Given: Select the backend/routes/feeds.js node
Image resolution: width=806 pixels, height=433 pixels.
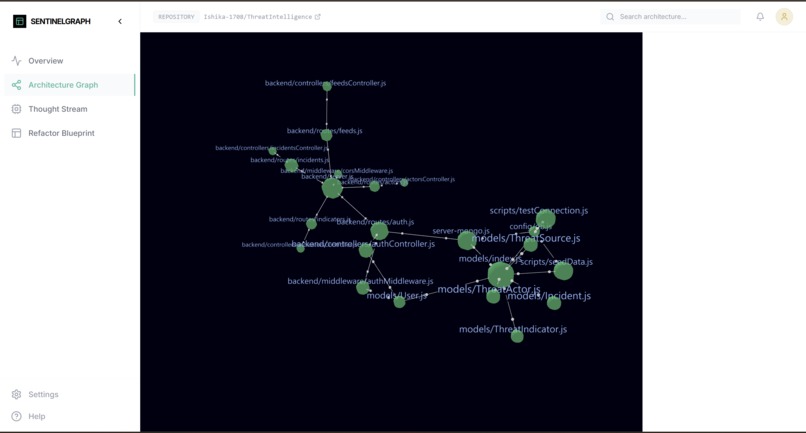Looking at the screenshot, I should pos(326,135).
